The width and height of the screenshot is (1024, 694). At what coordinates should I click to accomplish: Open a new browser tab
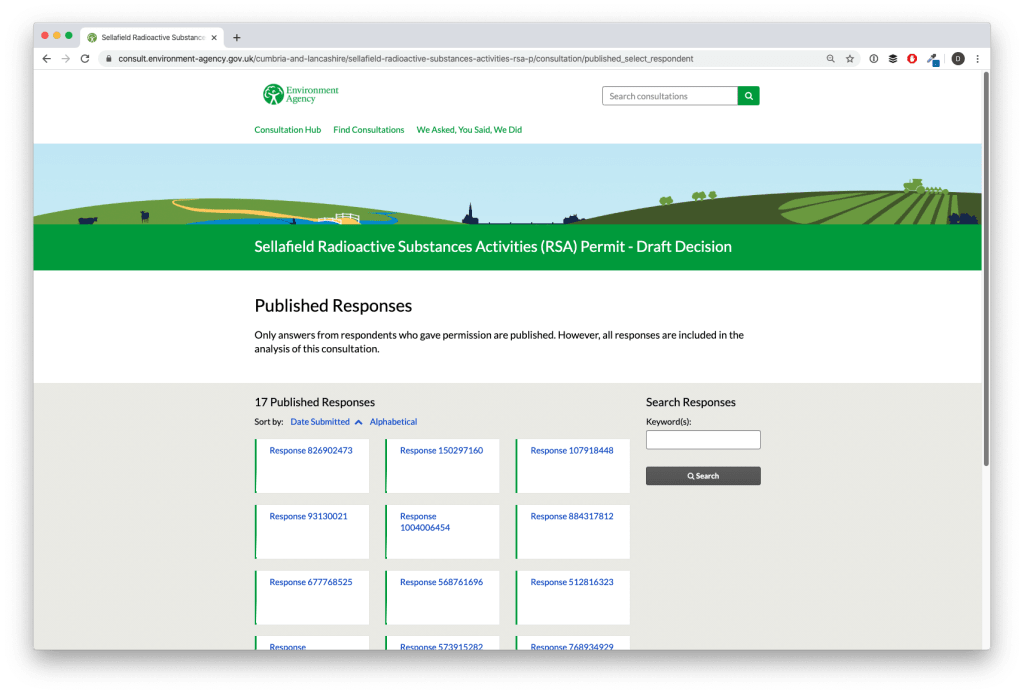point(236,38)
